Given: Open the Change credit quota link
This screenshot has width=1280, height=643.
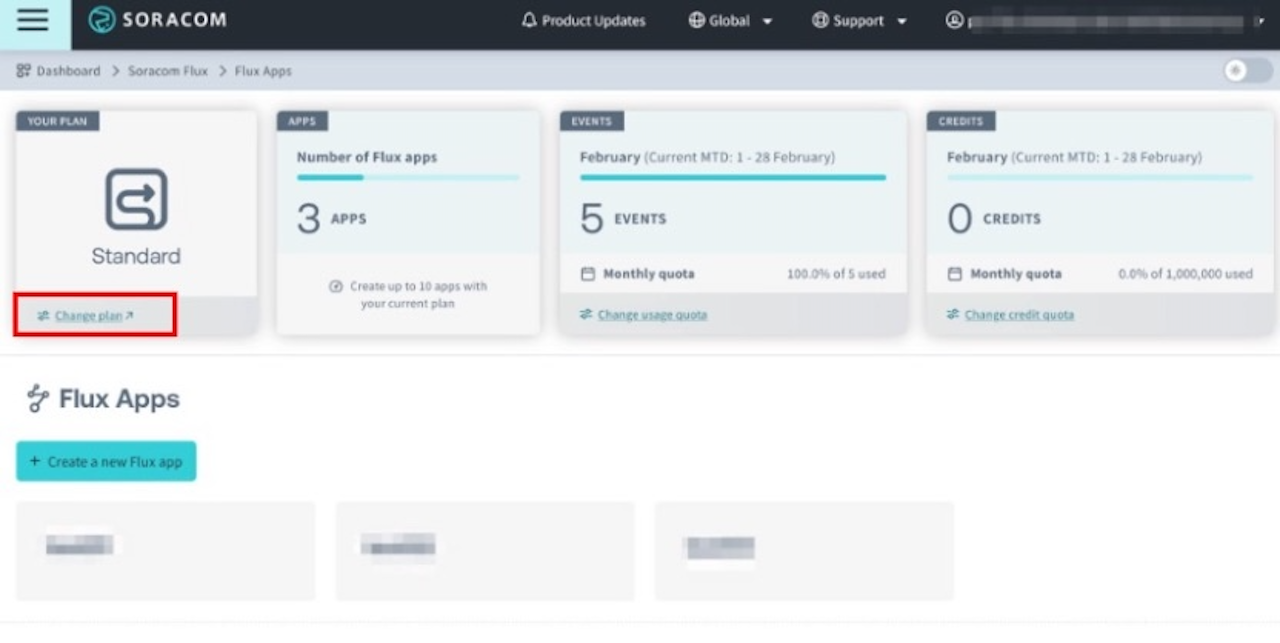Looking at the screenshot, I should pos(1019,315).
